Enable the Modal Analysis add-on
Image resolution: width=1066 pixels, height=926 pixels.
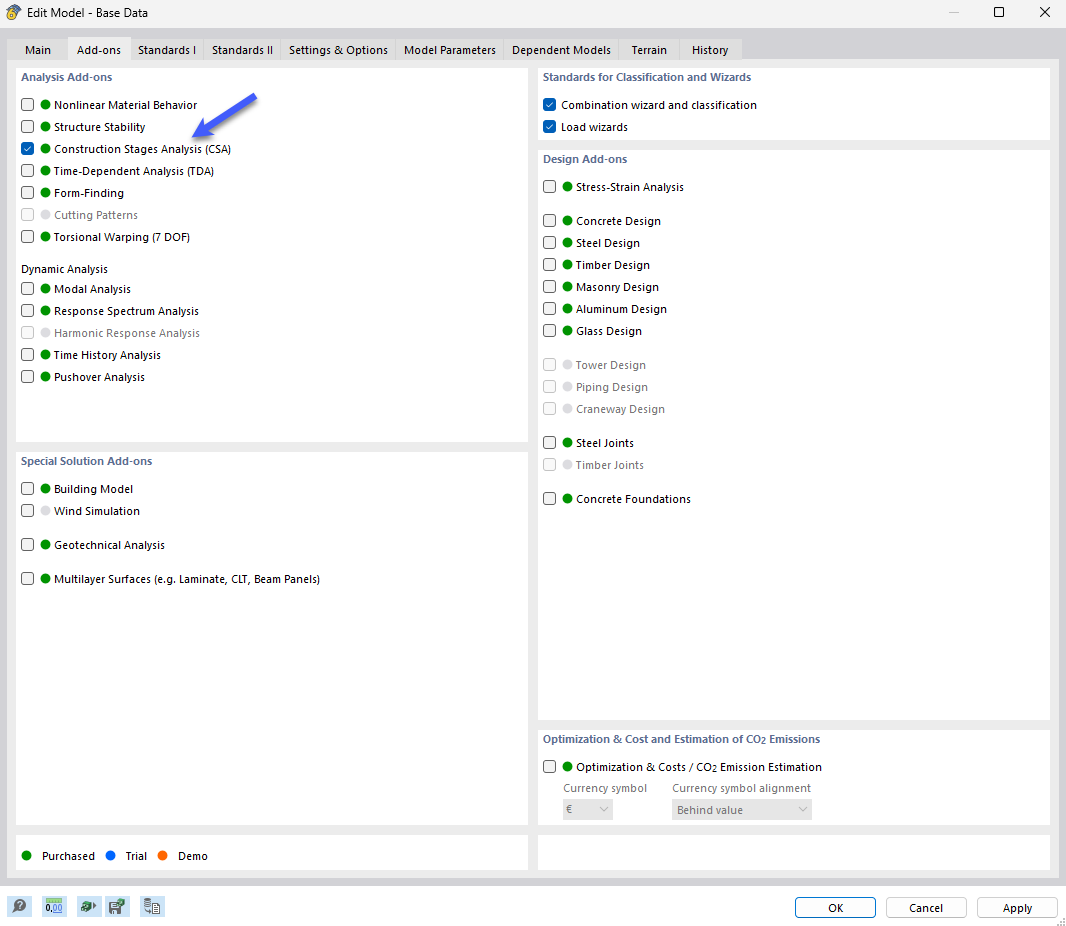coord(27,288)
